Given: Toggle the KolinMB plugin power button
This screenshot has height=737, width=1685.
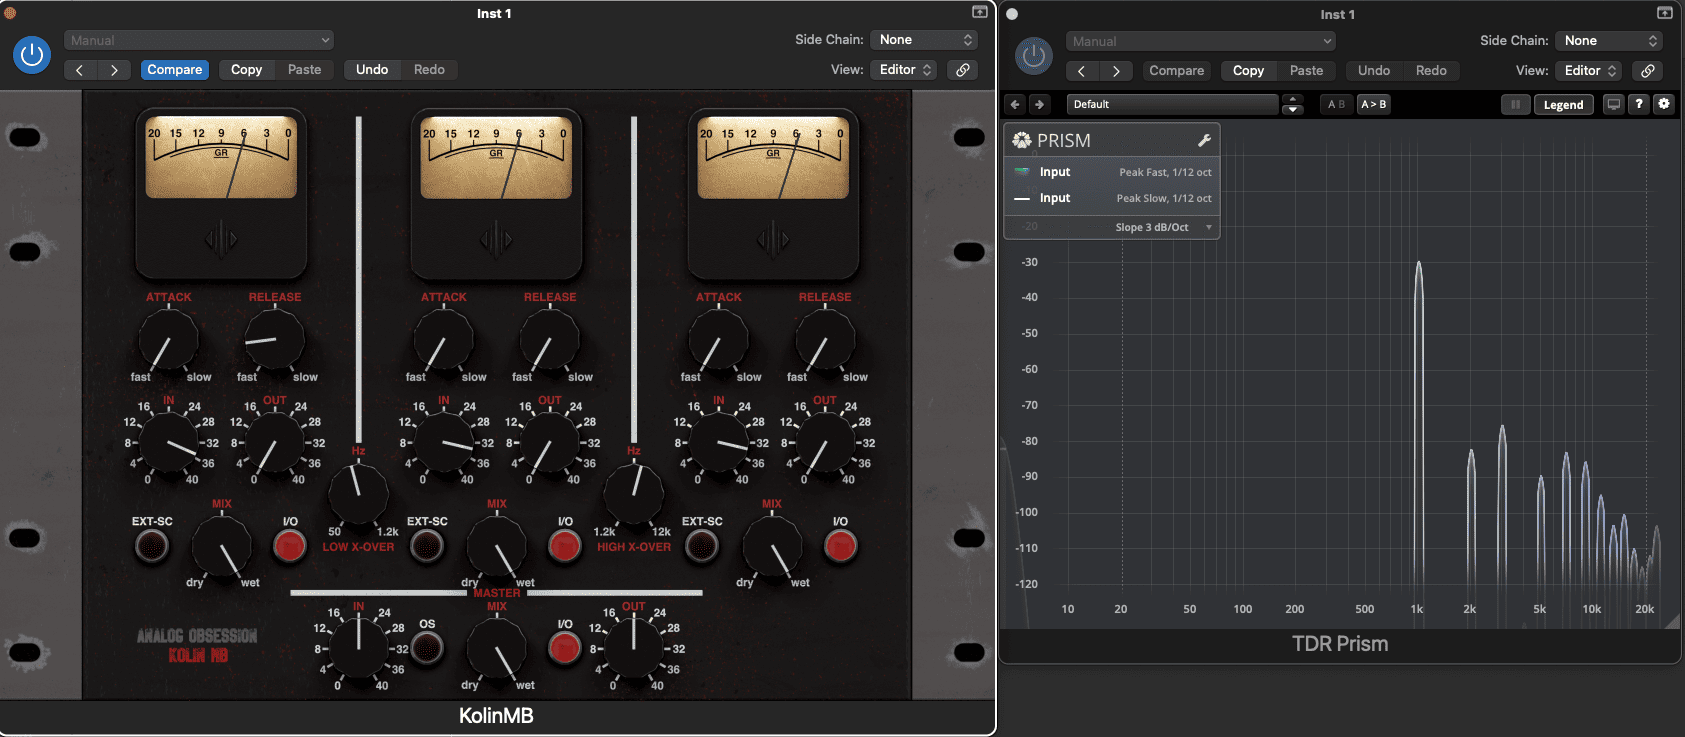Looking at the screenshot, I should 32,55.
